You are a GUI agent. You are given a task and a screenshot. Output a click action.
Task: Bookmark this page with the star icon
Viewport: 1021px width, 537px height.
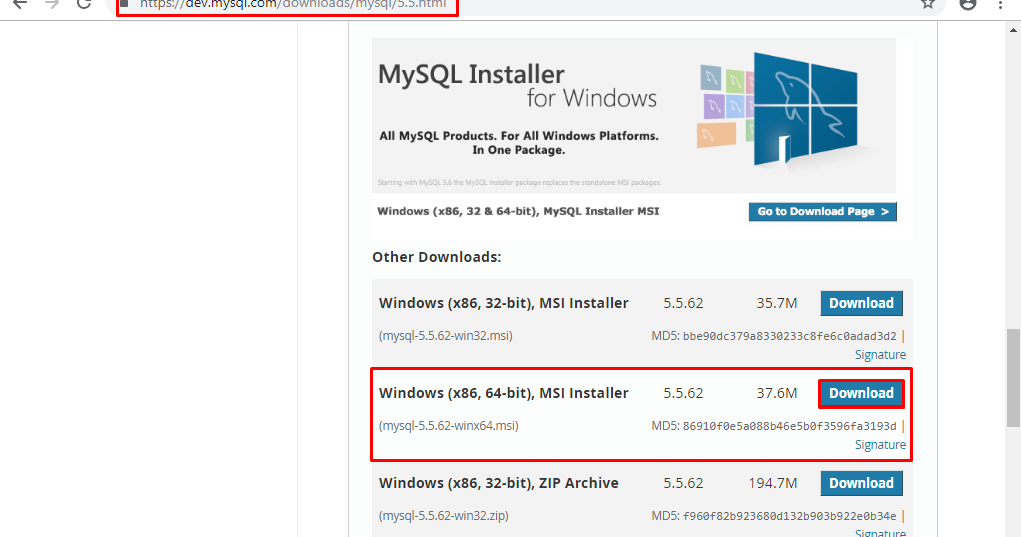point(928,4)
